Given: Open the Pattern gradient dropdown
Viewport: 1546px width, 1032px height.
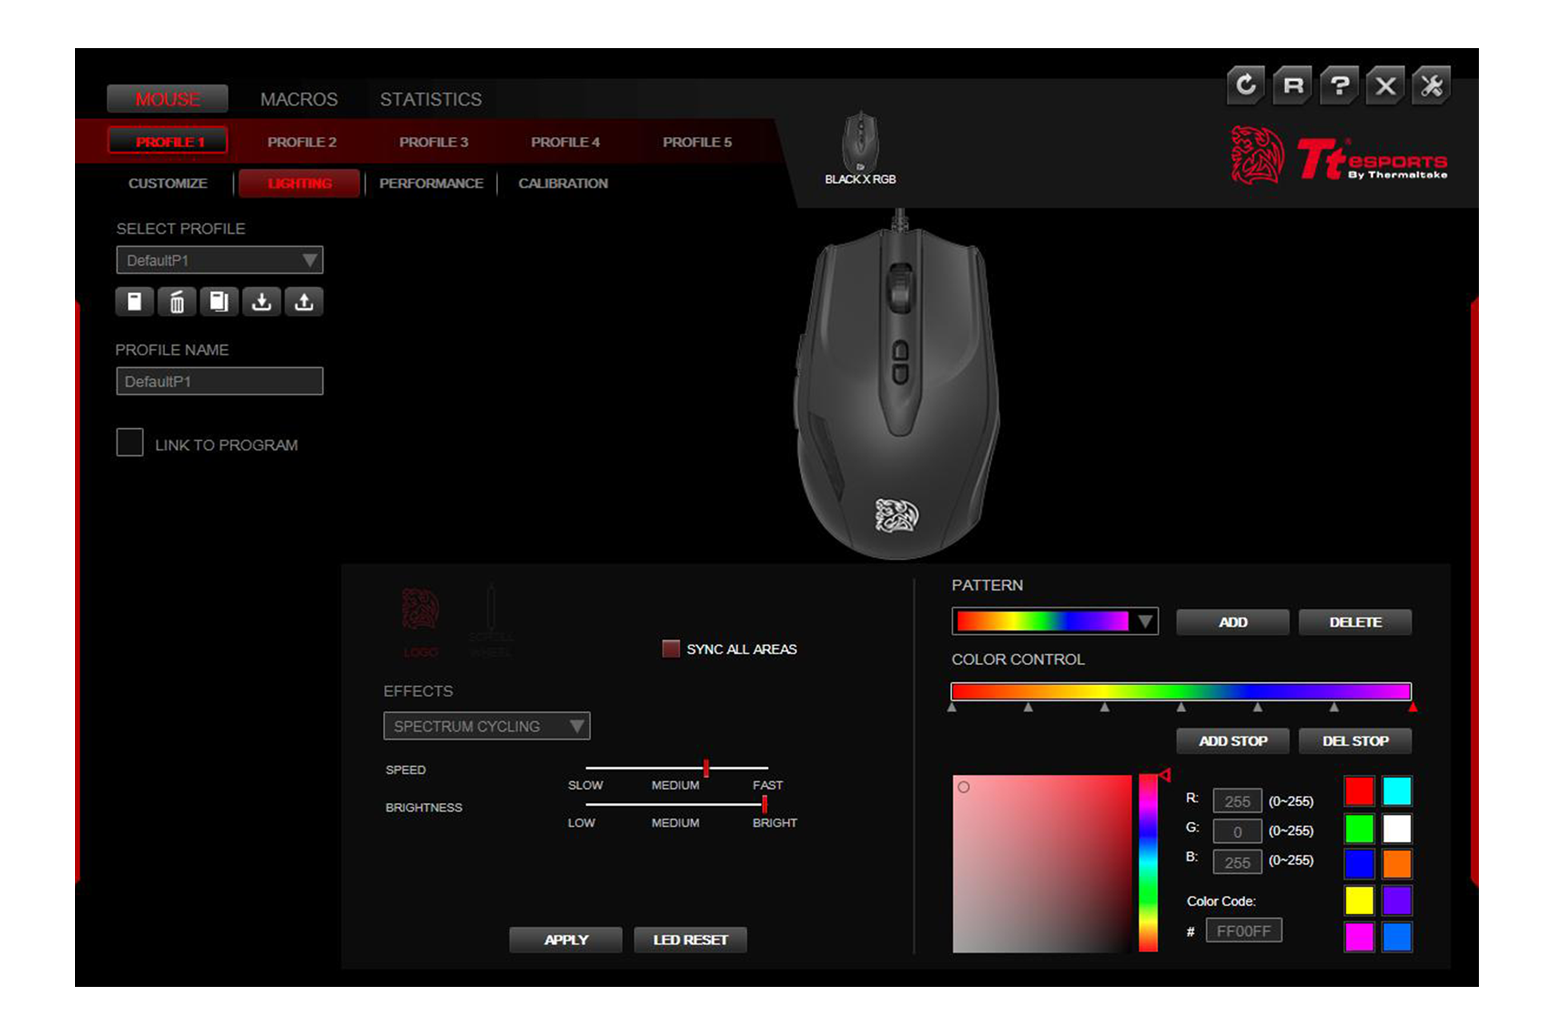Looking at the screenshot, I should tap(1054, 622).
